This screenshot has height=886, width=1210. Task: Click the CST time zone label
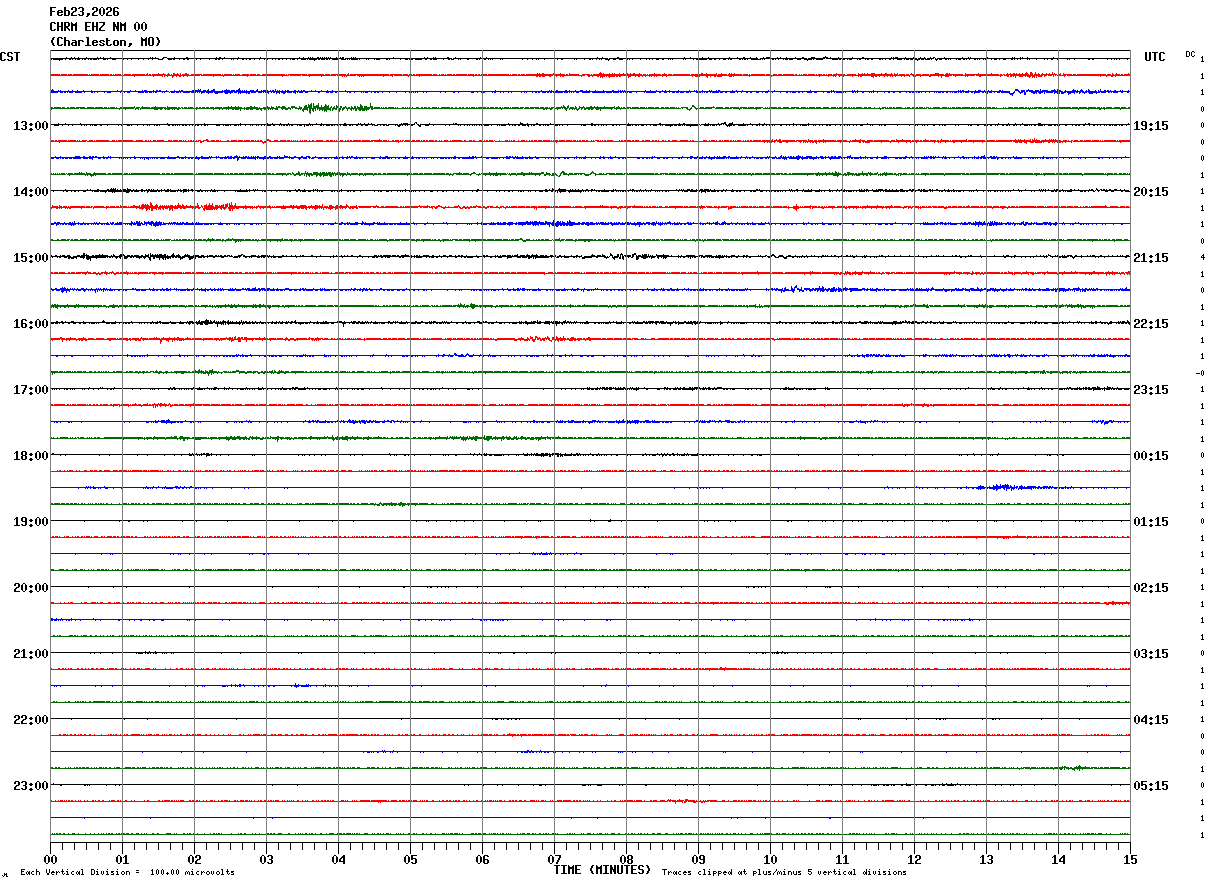click(x=10, y=57)
